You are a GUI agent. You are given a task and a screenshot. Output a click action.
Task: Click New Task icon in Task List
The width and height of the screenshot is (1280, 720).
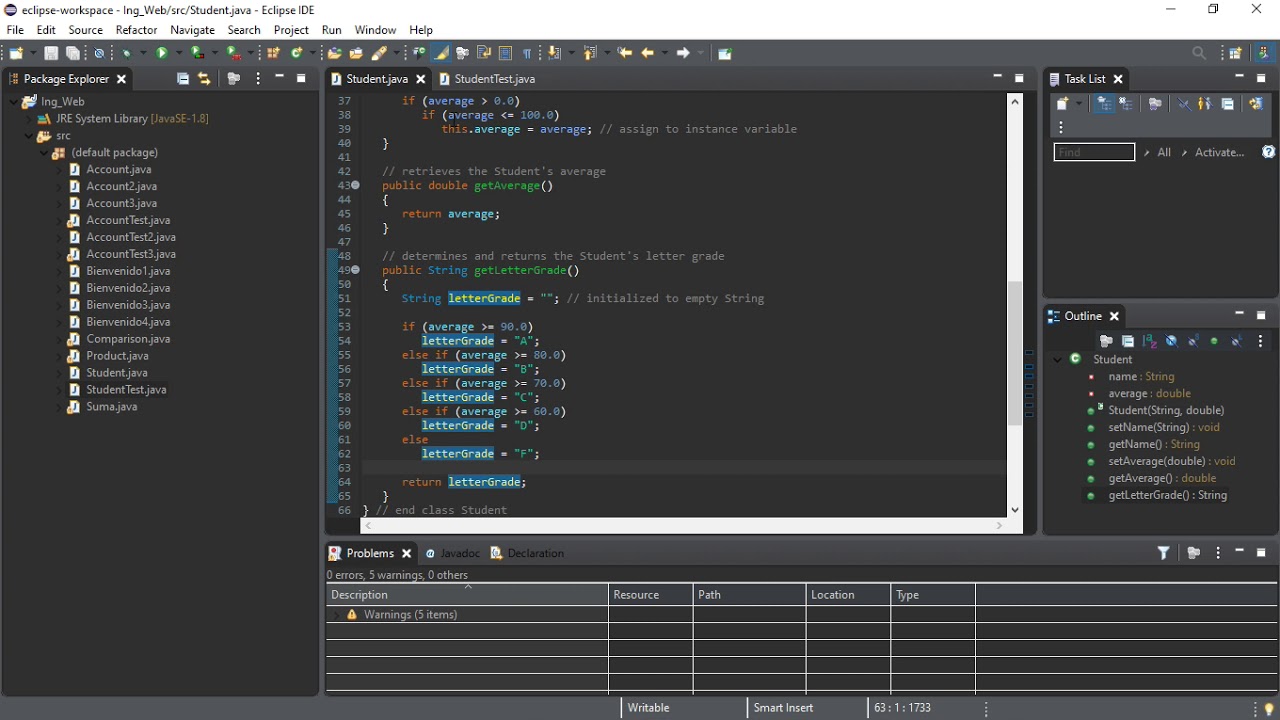[x=1063, y=103]
